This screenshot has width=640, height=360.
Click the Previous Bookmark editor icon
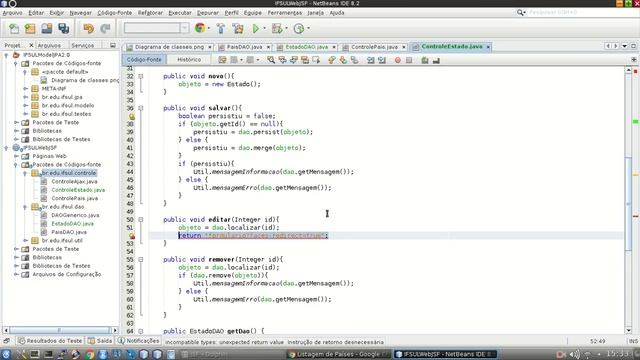(331, 60)
